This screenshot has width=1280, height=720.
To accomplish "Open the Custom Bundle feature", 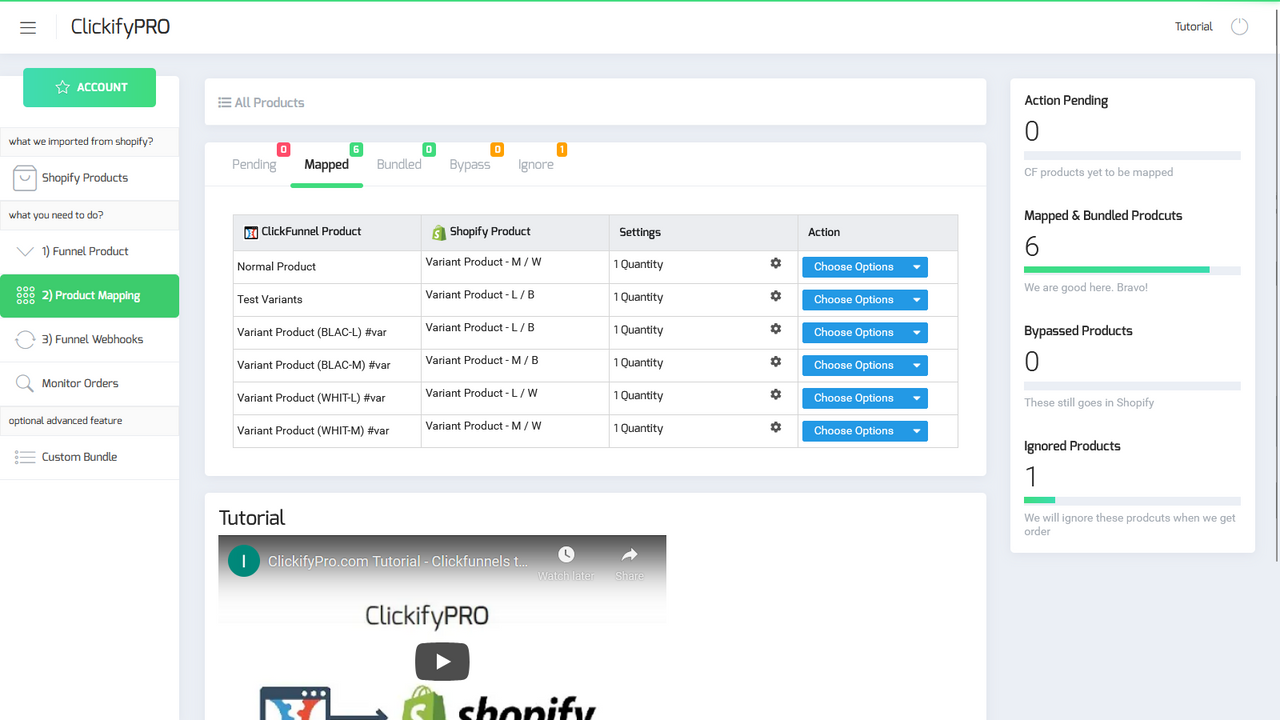I will [78, 456].
